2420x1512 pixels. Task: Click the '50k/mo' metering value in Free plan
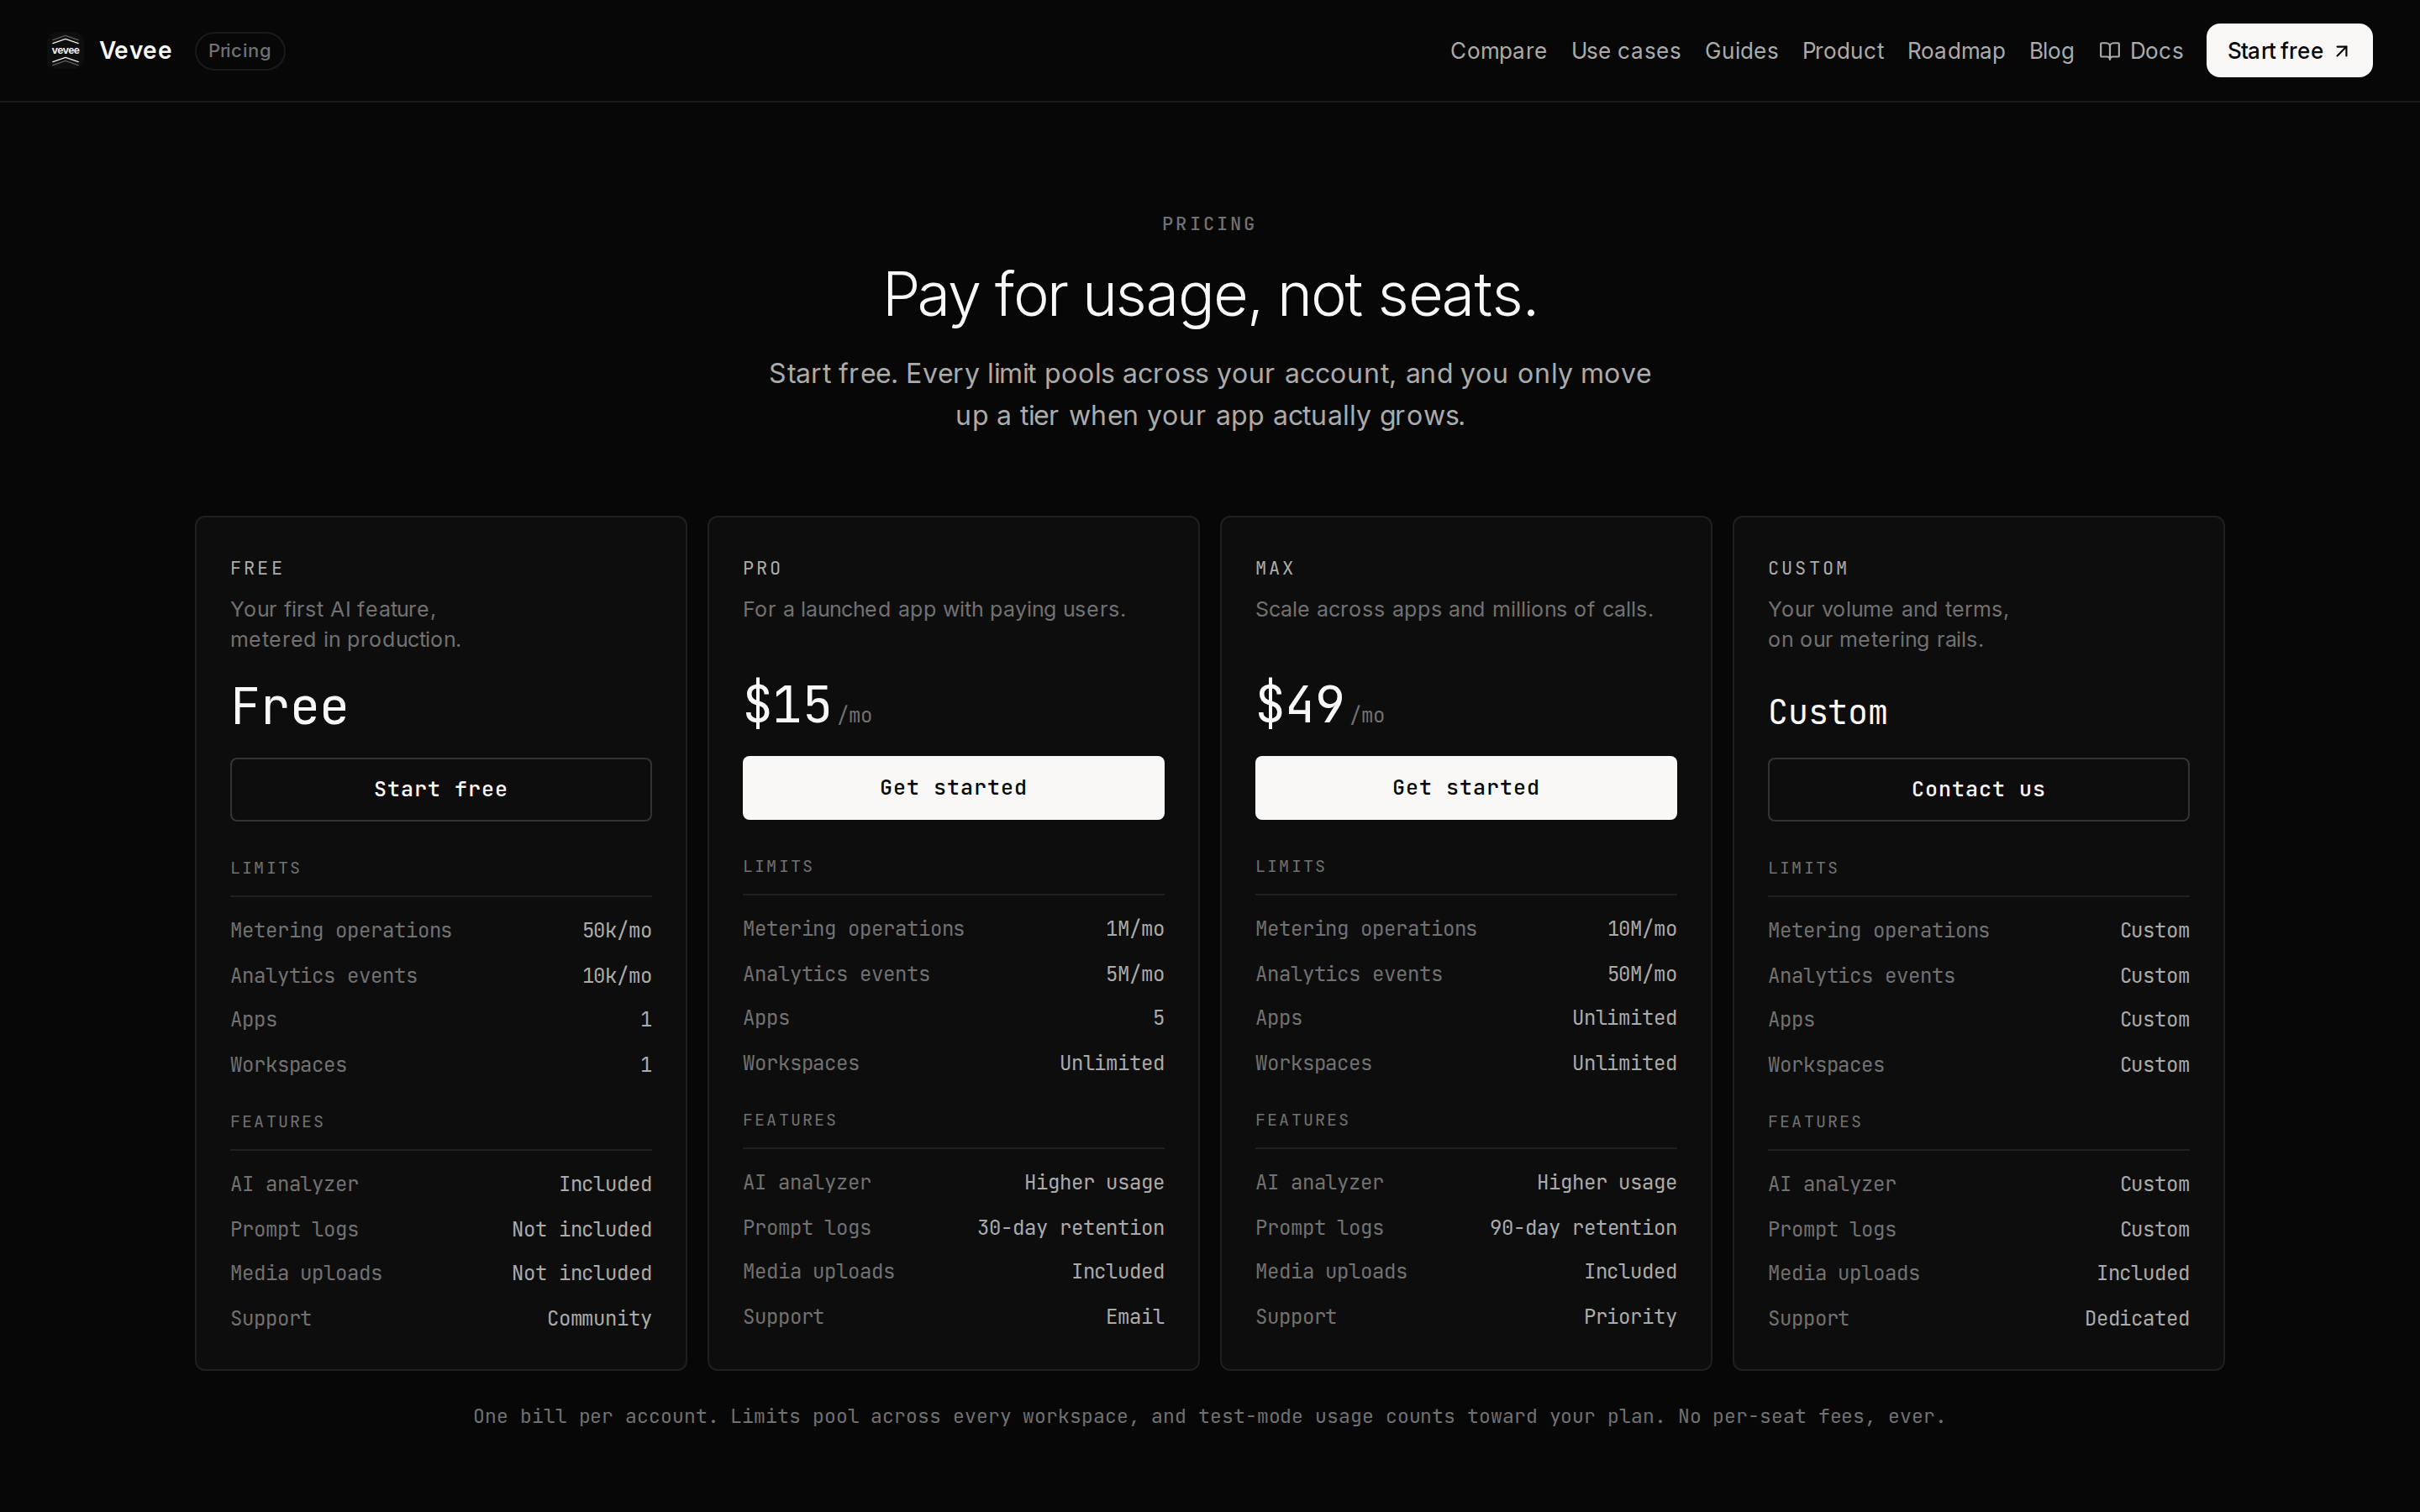tap(617, 930)
